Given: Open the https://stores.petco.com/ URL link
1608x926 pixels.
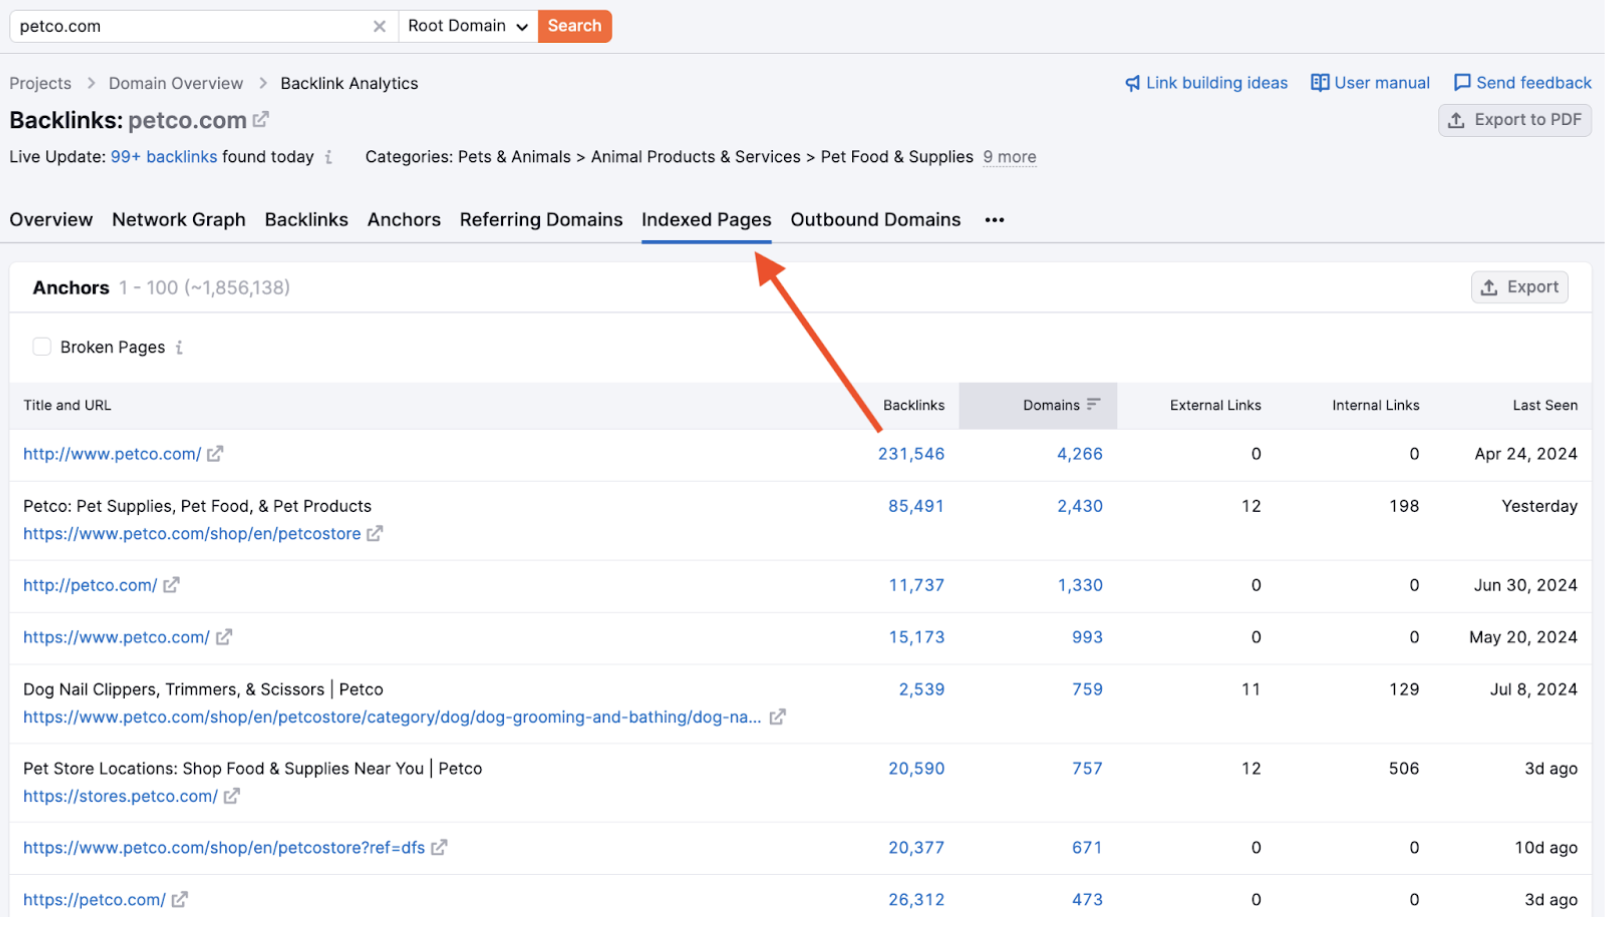Looking at the screenshot, I should 120,796.
